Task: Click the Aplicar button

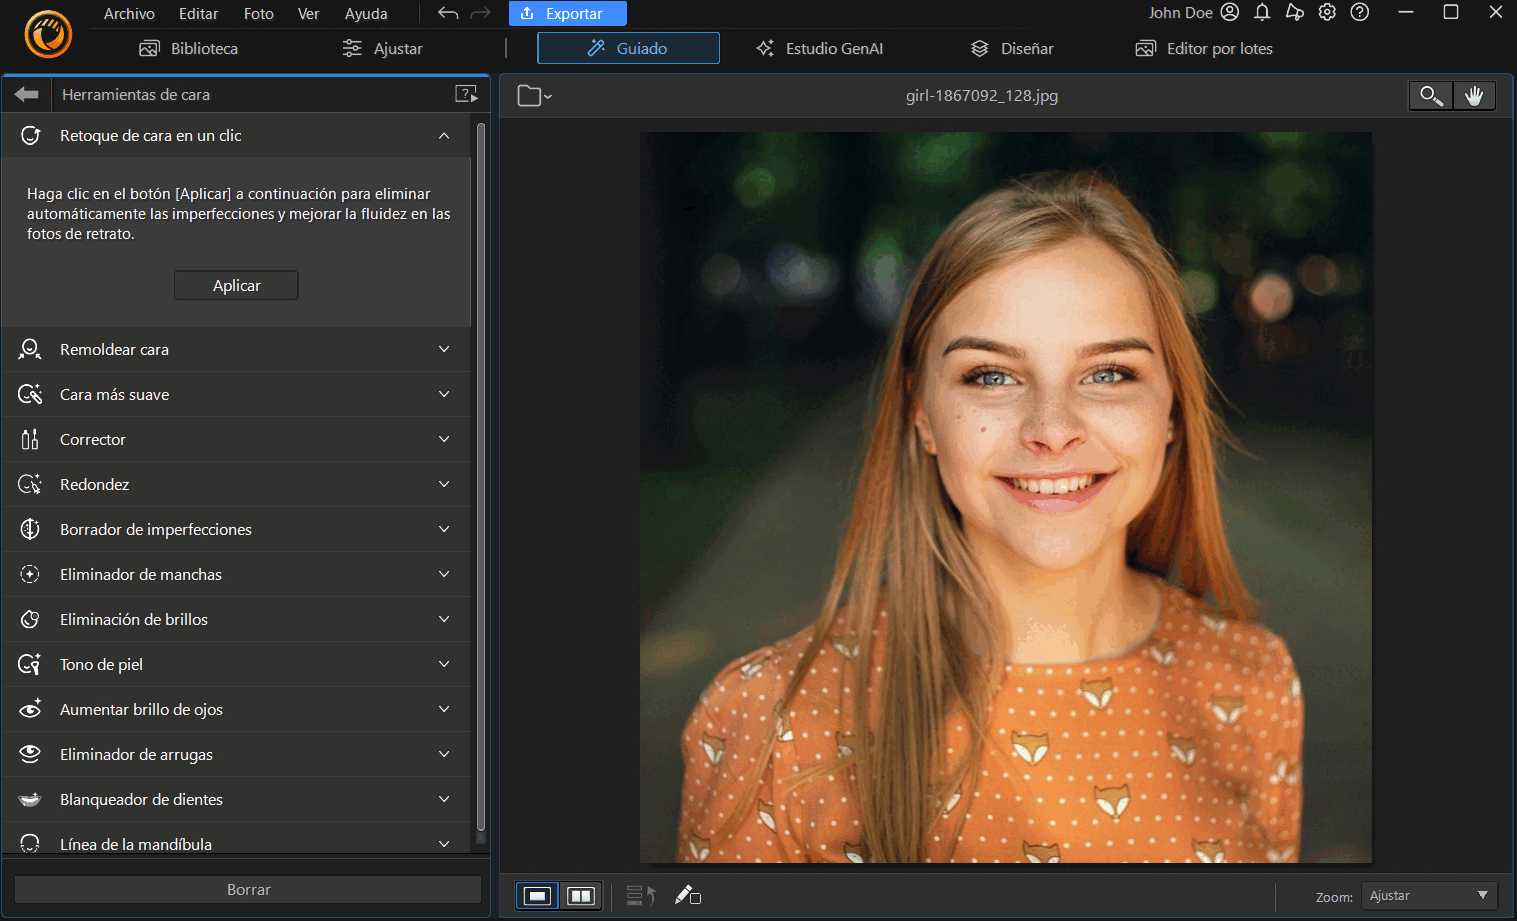Action: tap(236, 285)
